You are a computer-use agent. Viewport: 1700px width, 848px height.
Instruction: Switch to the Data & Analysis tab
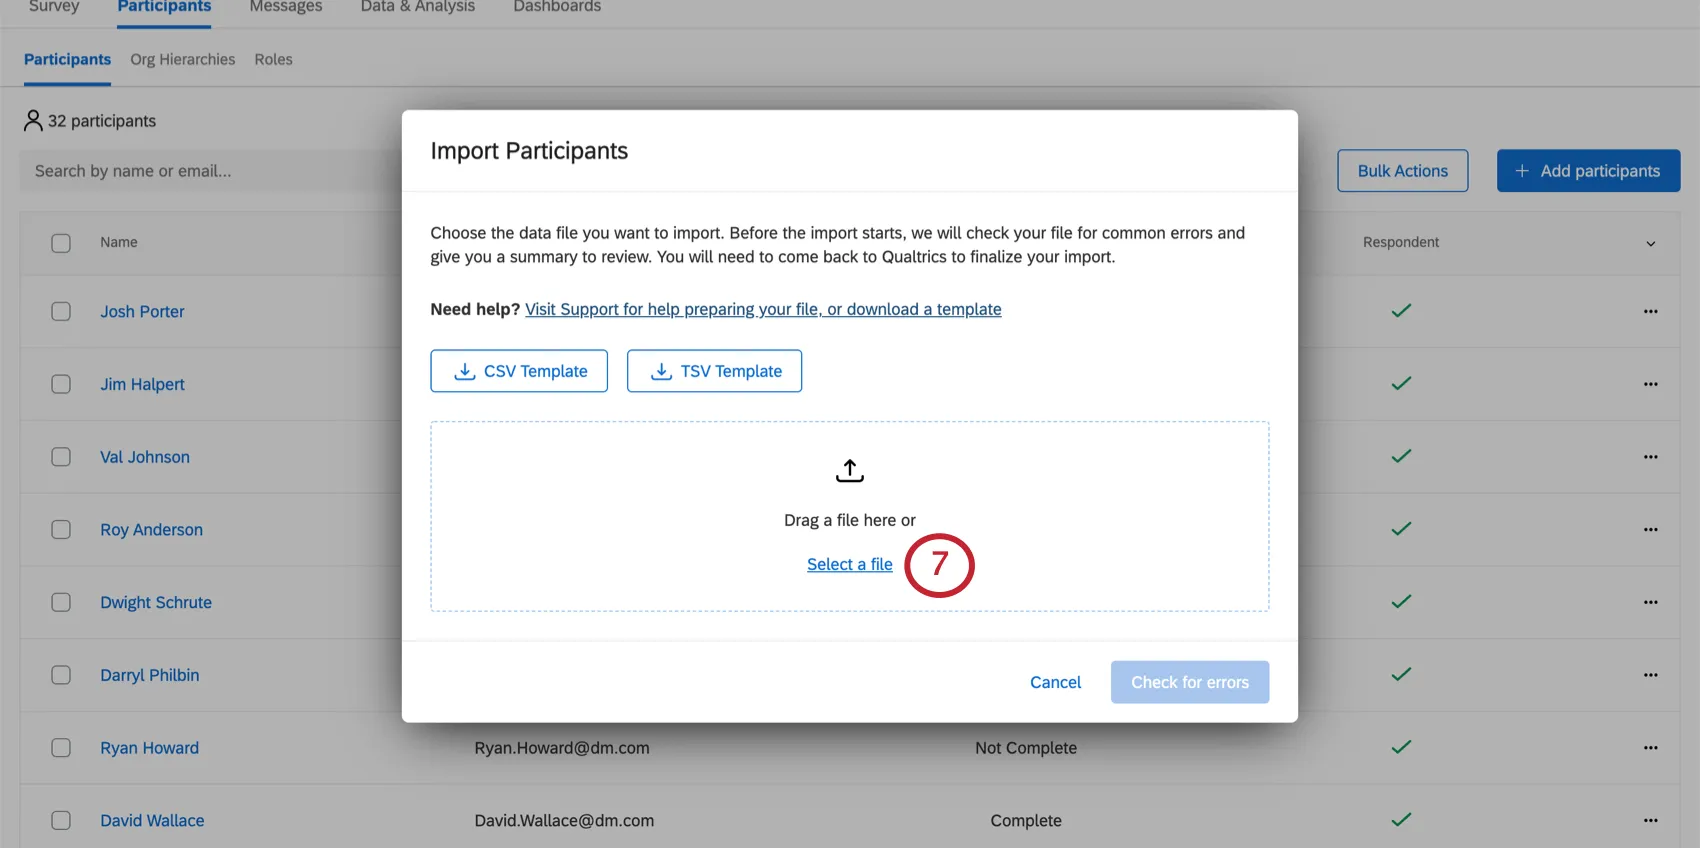tap(417, 7)
